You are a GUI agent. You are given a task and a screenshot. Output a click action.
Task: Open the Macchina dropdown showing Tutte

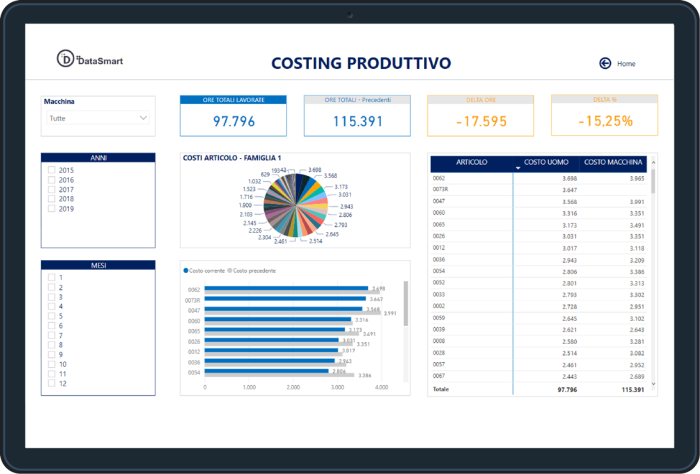pyautogui.click(x=98, y=118)
